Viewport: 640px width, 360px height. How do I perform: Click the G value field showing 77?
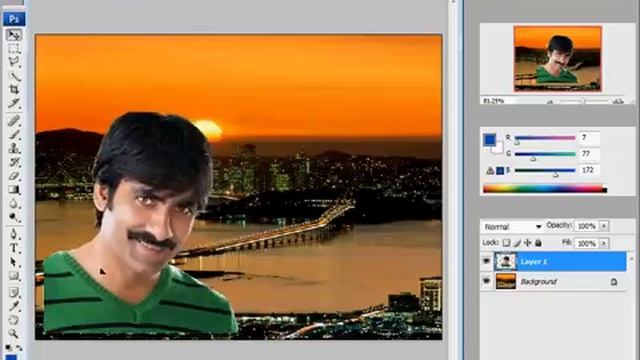[x=589, y=154]
